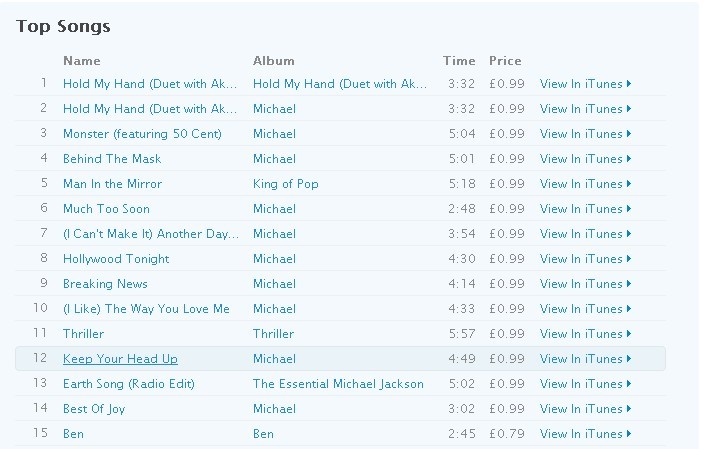716x449 pixels.
Task: Open 'The Essential Michael Jackson' album
Action: (x=338, y=384)
